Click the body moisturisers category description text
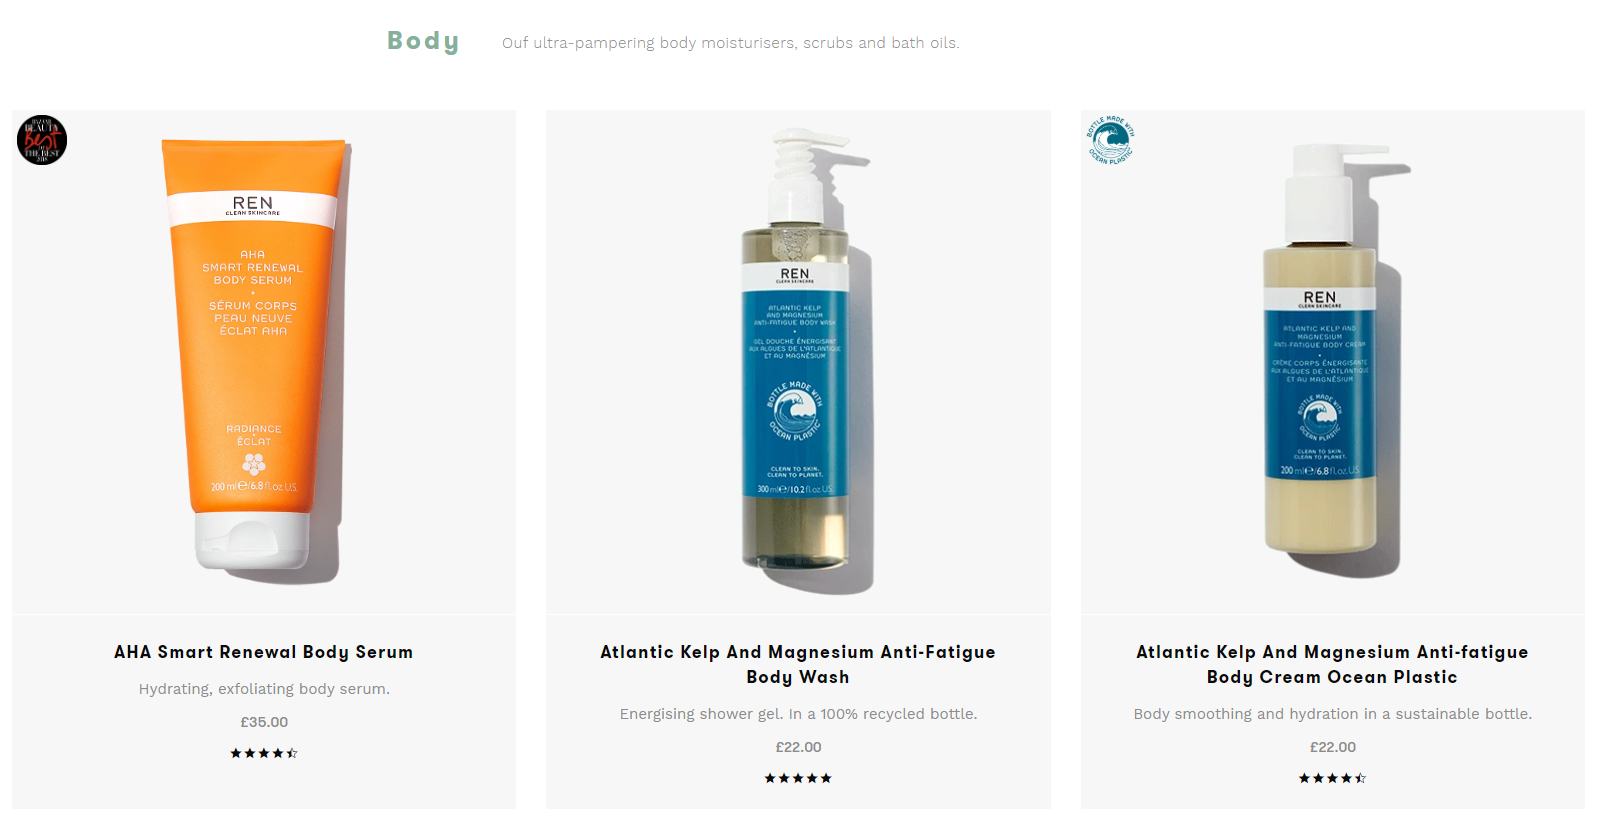1607x832 pixels. (730, 43)
